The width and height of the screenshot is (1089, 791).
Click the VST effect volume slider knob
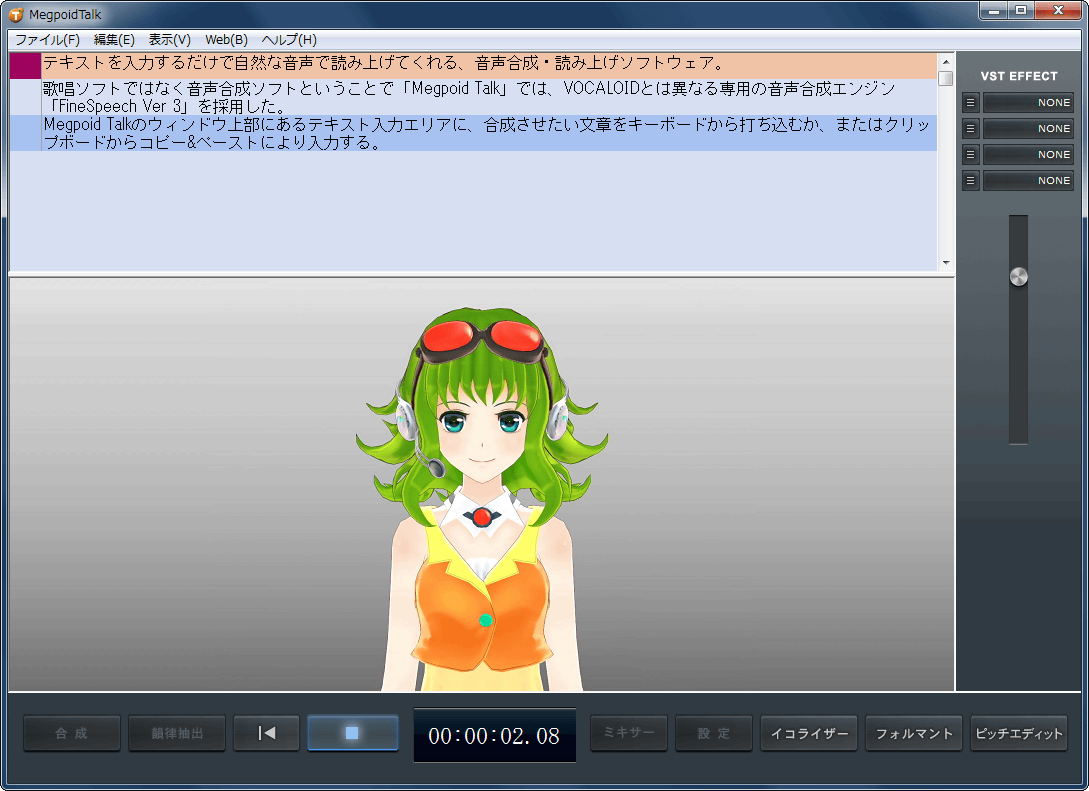coord(1019,277)
